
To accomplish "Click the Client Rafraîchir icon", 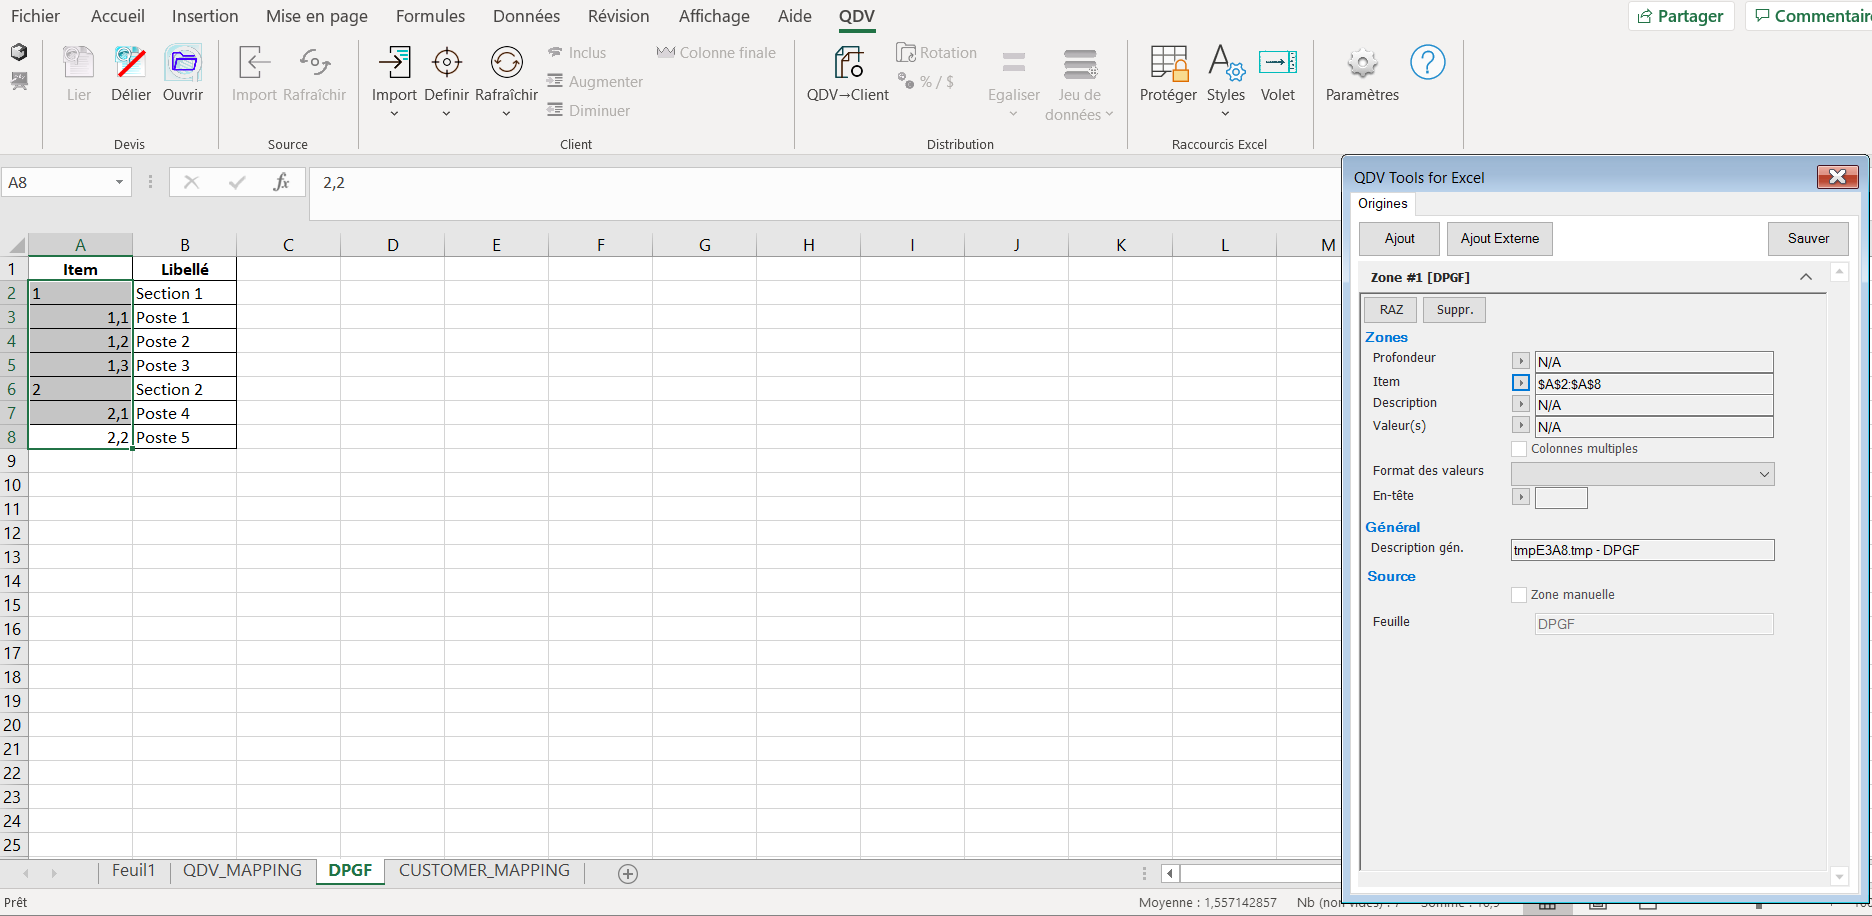I will pyautogui.click(x=506, y=63).
